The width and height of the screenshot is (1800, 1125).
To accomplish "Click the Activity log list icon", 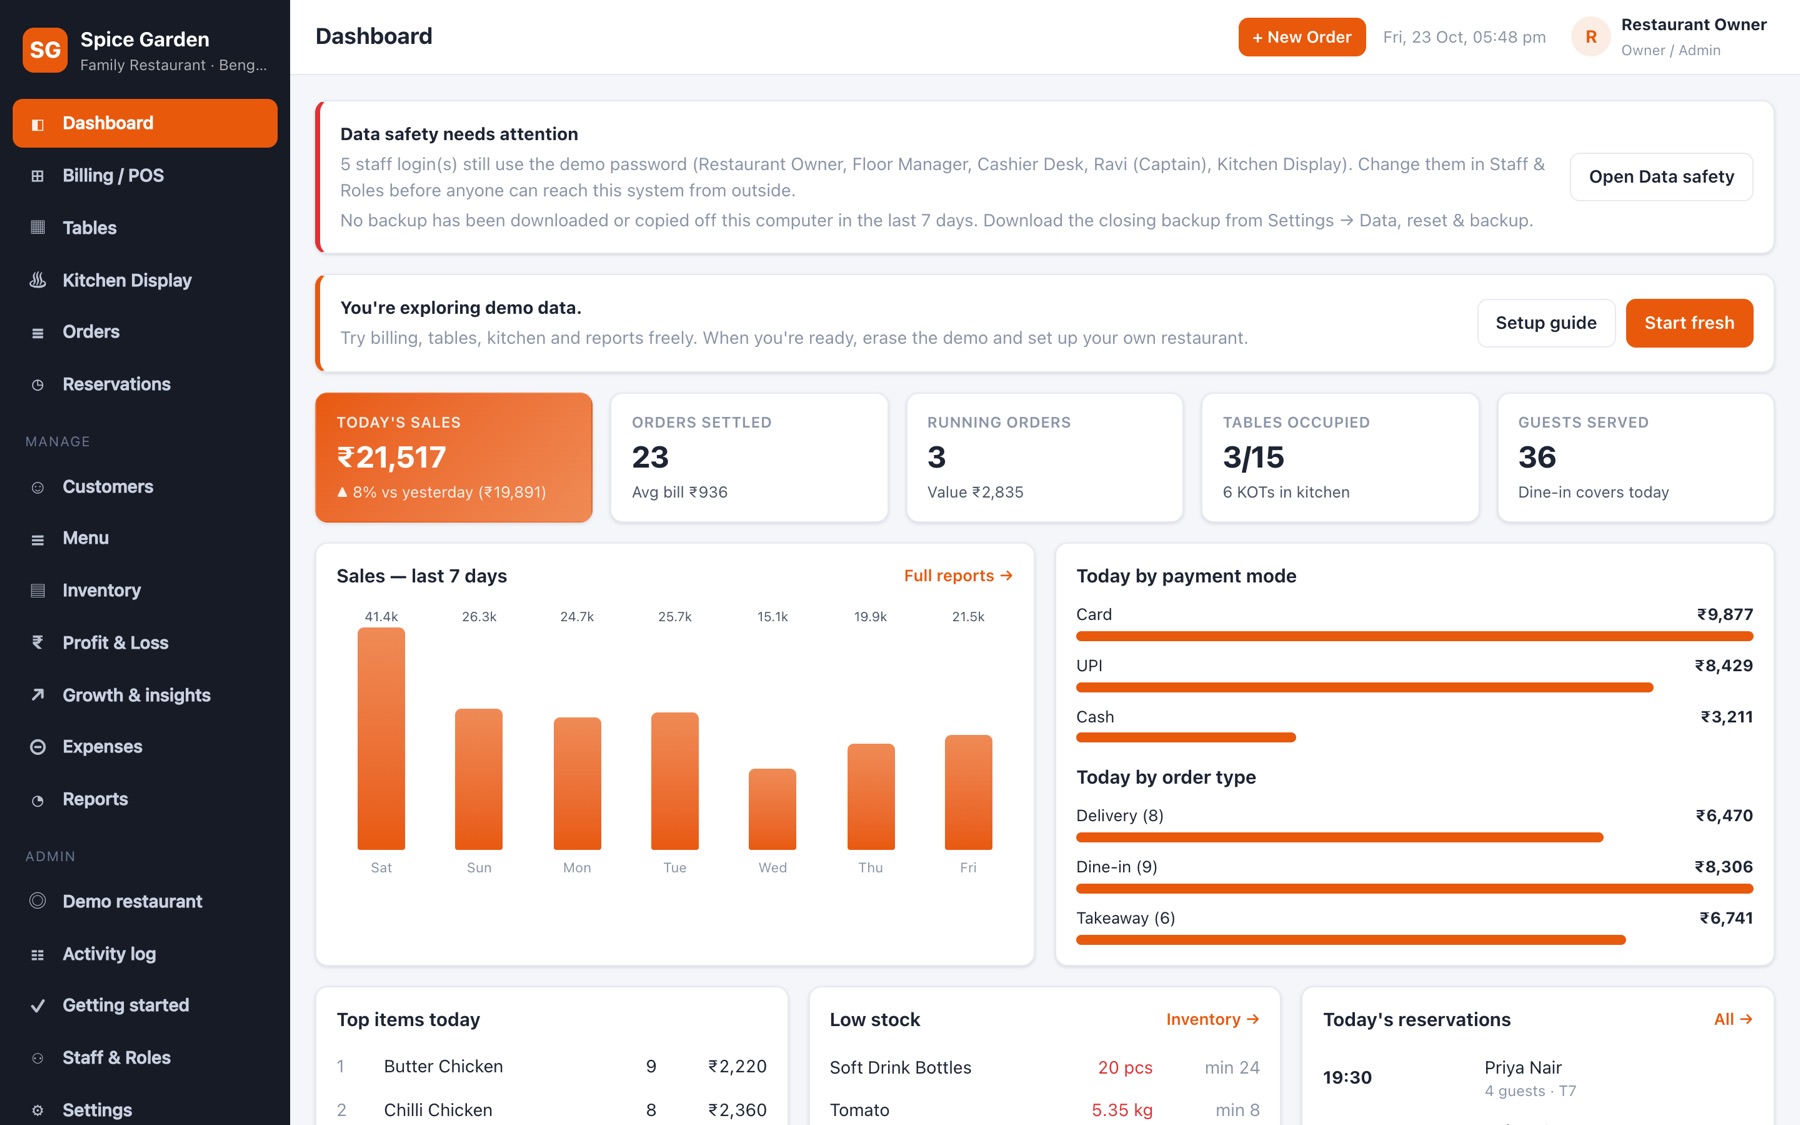I will tap(38, 955).
